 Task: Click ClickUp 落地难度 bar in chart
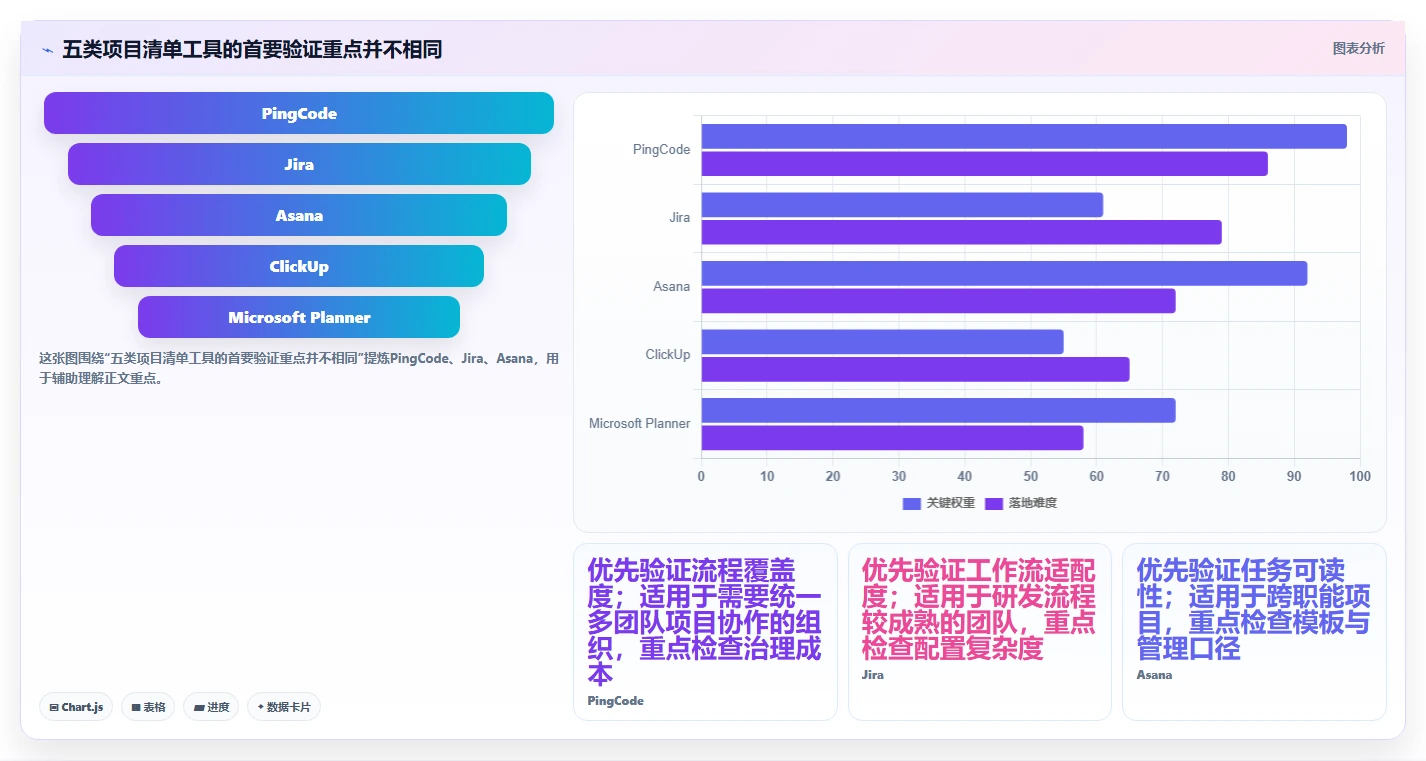click(915, 369)
